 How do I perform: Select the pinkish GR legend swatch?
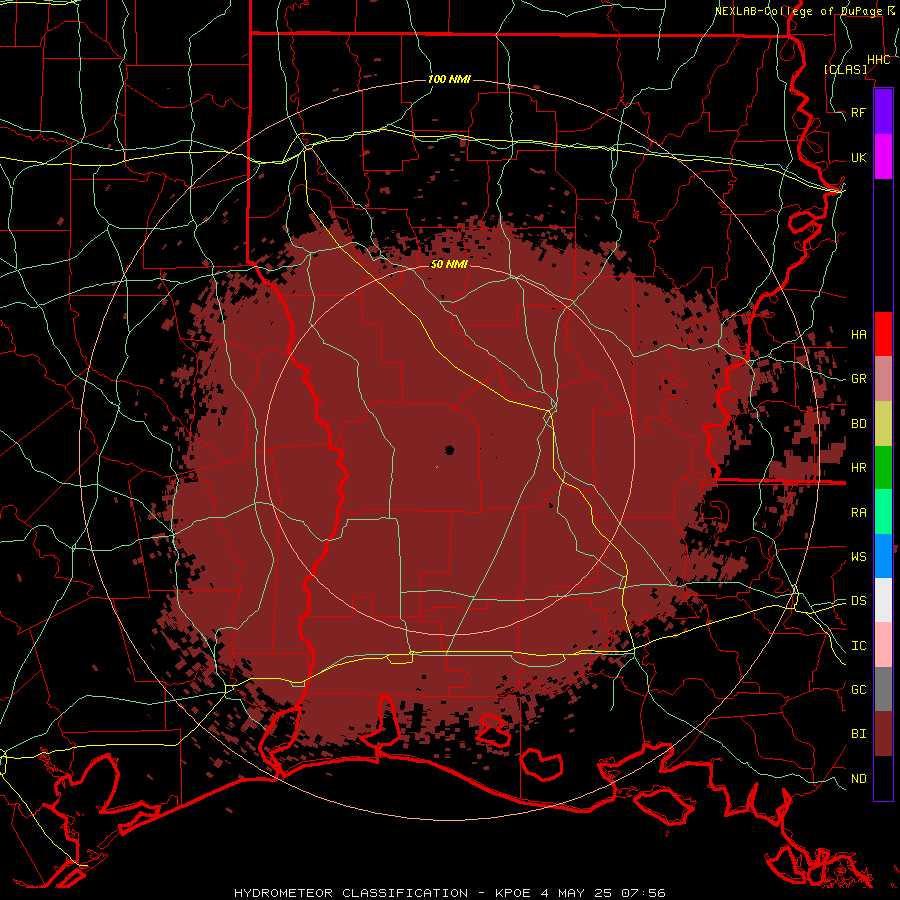[x=883, y=379]
